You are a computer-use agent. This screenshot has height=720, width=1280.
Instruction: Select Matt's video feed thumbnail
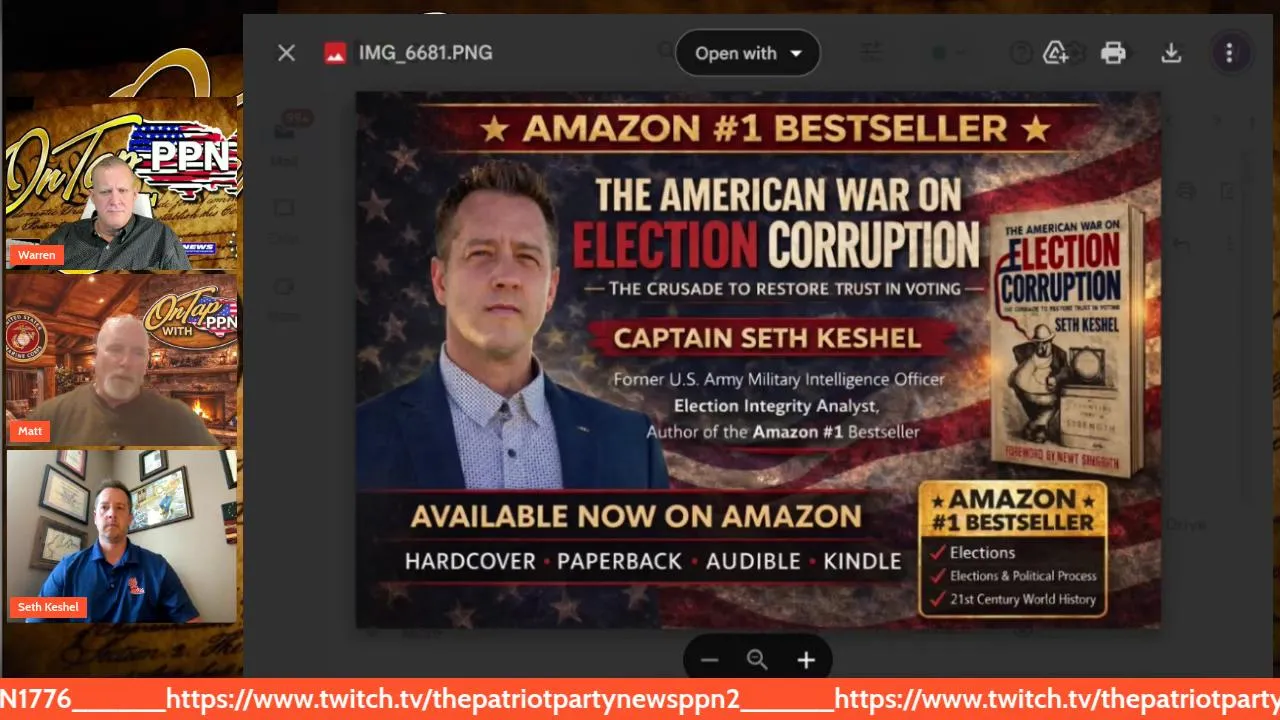click(121, 360)
